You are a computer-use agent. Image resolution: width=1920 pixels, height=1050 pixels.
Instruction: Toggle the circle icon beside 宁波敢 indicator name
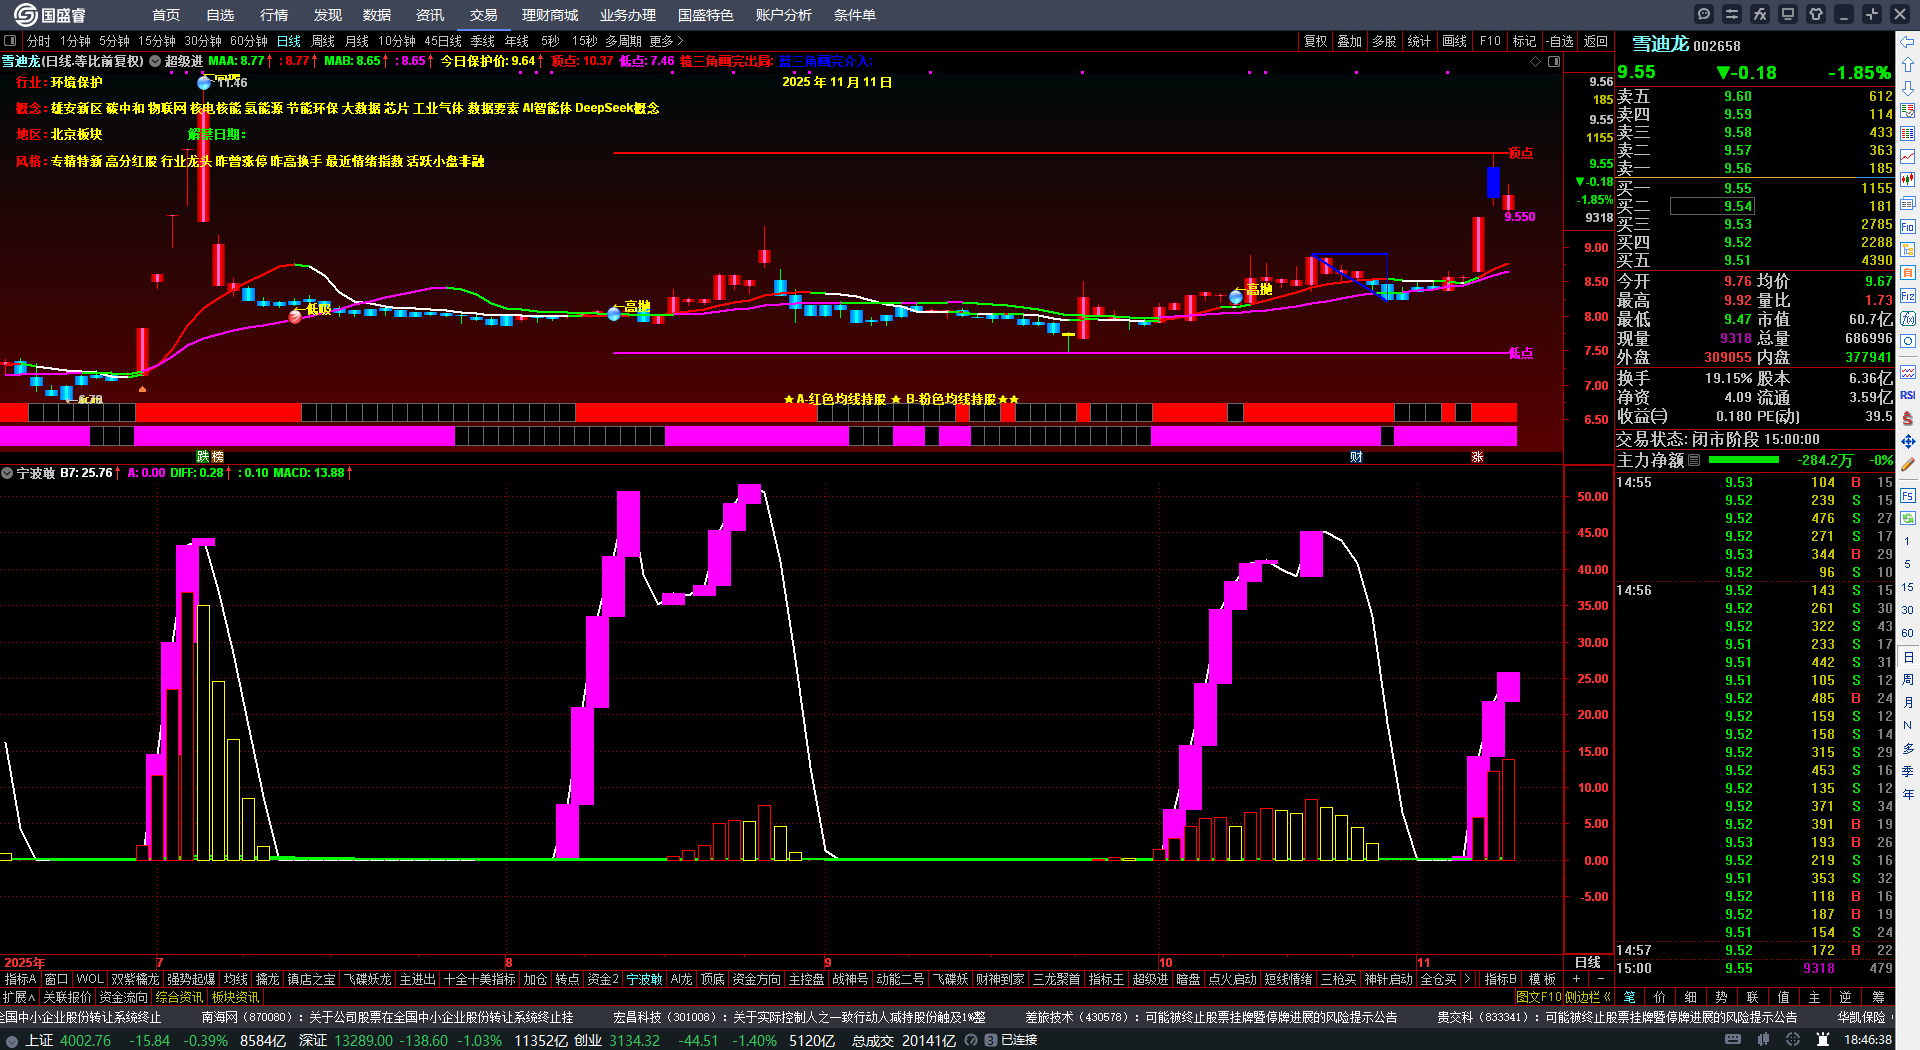coord(7,473)
